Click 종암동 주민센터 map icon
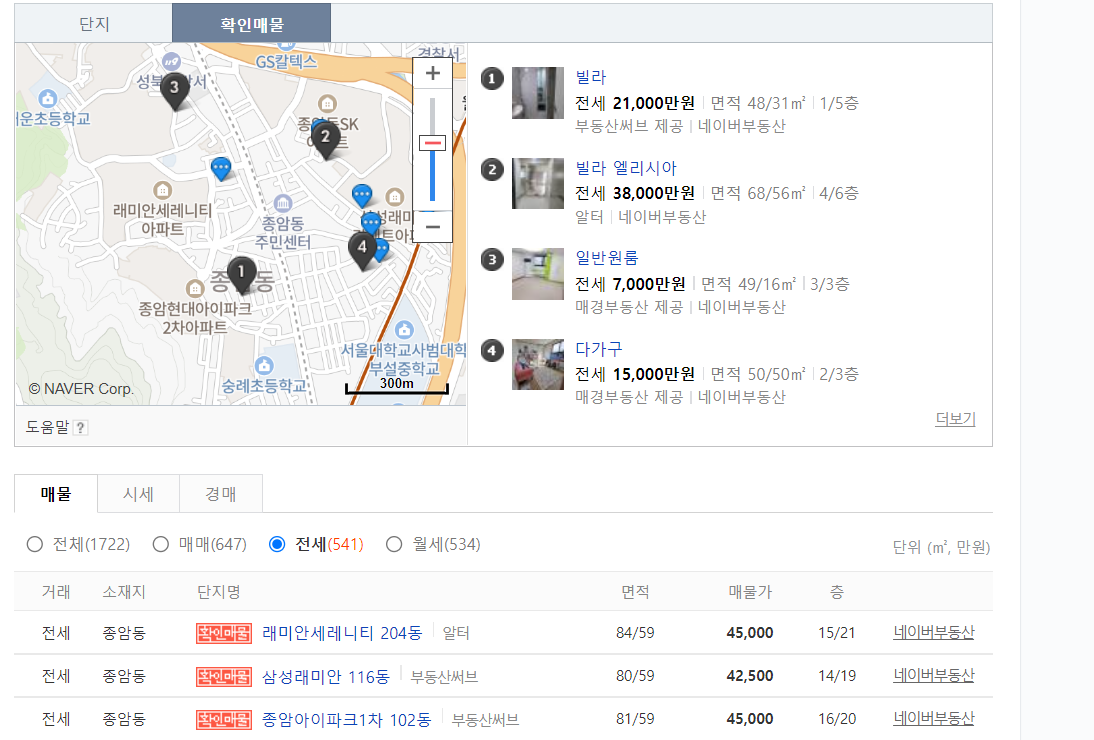 click(x=283, y=204)
